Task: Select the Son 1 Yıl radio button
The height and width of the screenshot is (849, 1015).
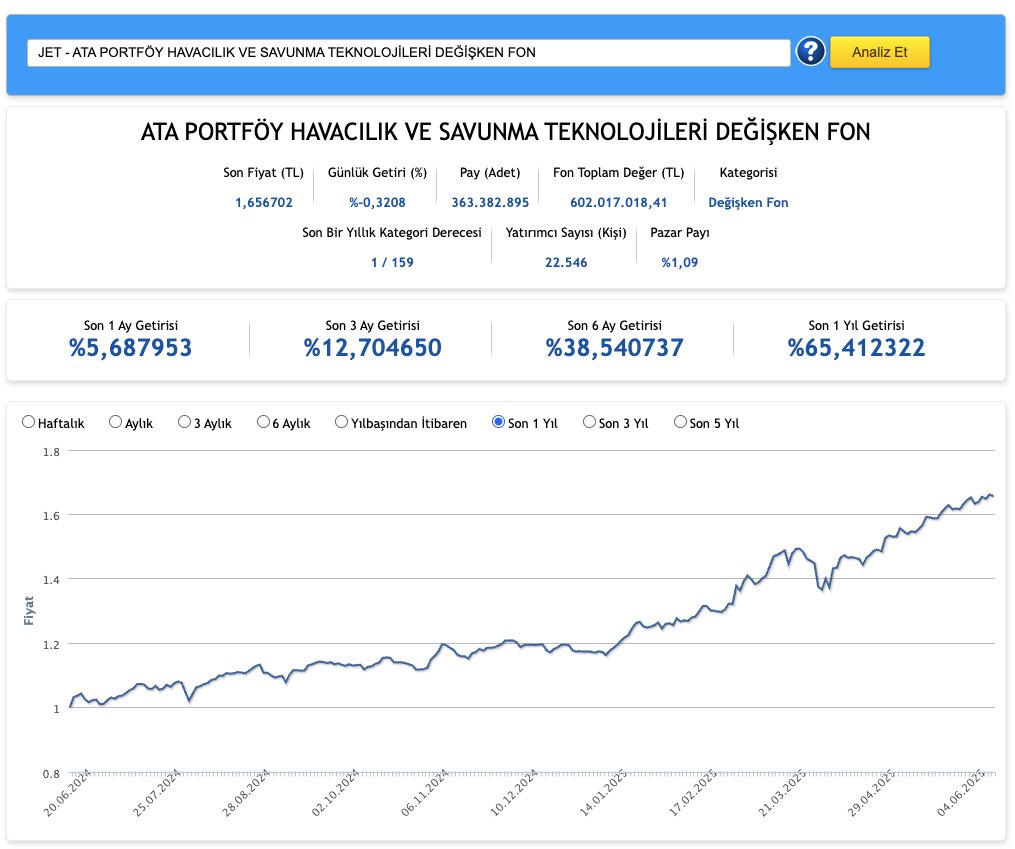Action: (498, 422)
